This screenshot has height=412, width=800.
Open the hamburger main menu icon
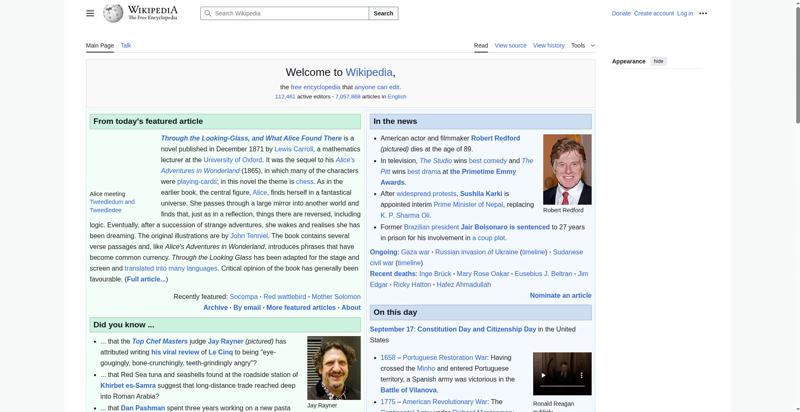pyautogui.click(x=90, y=13)
